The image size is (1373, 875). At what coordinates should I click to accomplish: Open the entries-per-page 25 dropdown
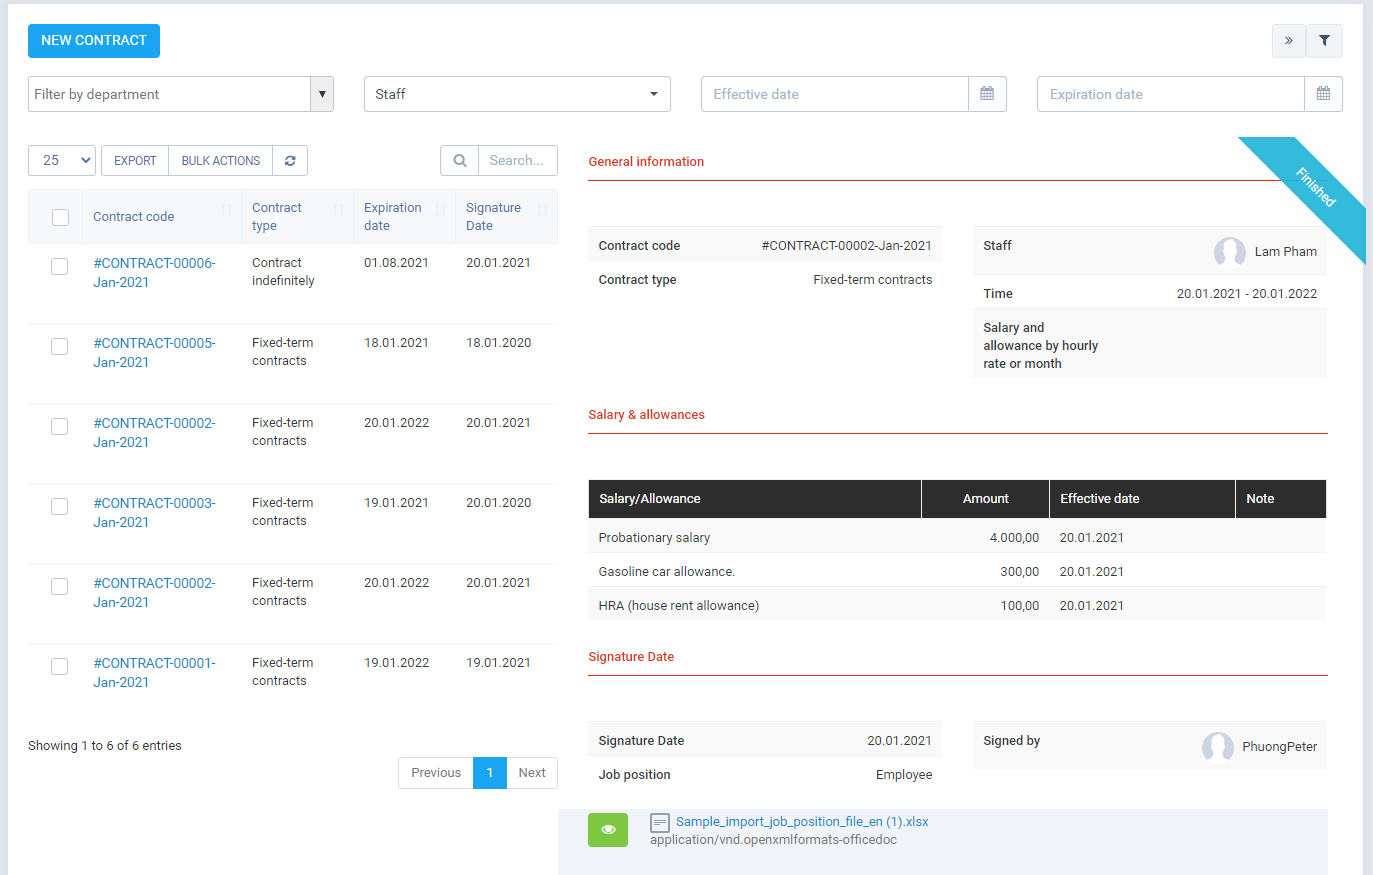[x=61, y=160]
